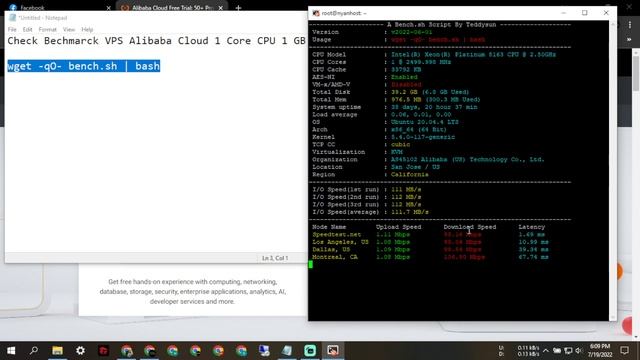Open Settings gear on taskbar
The height and width of the screenshot is (360, 640).
pos(80,351)
